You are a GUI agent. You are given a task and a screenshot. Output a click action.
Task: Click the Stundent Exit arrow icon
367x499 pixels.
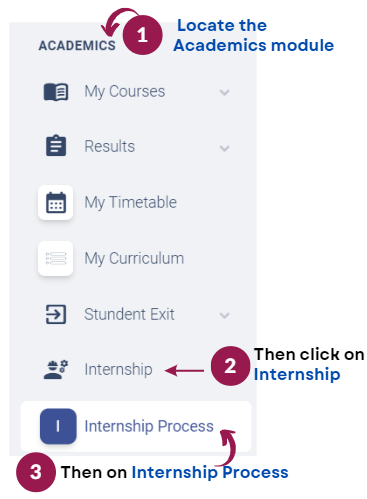click(56, 314)
